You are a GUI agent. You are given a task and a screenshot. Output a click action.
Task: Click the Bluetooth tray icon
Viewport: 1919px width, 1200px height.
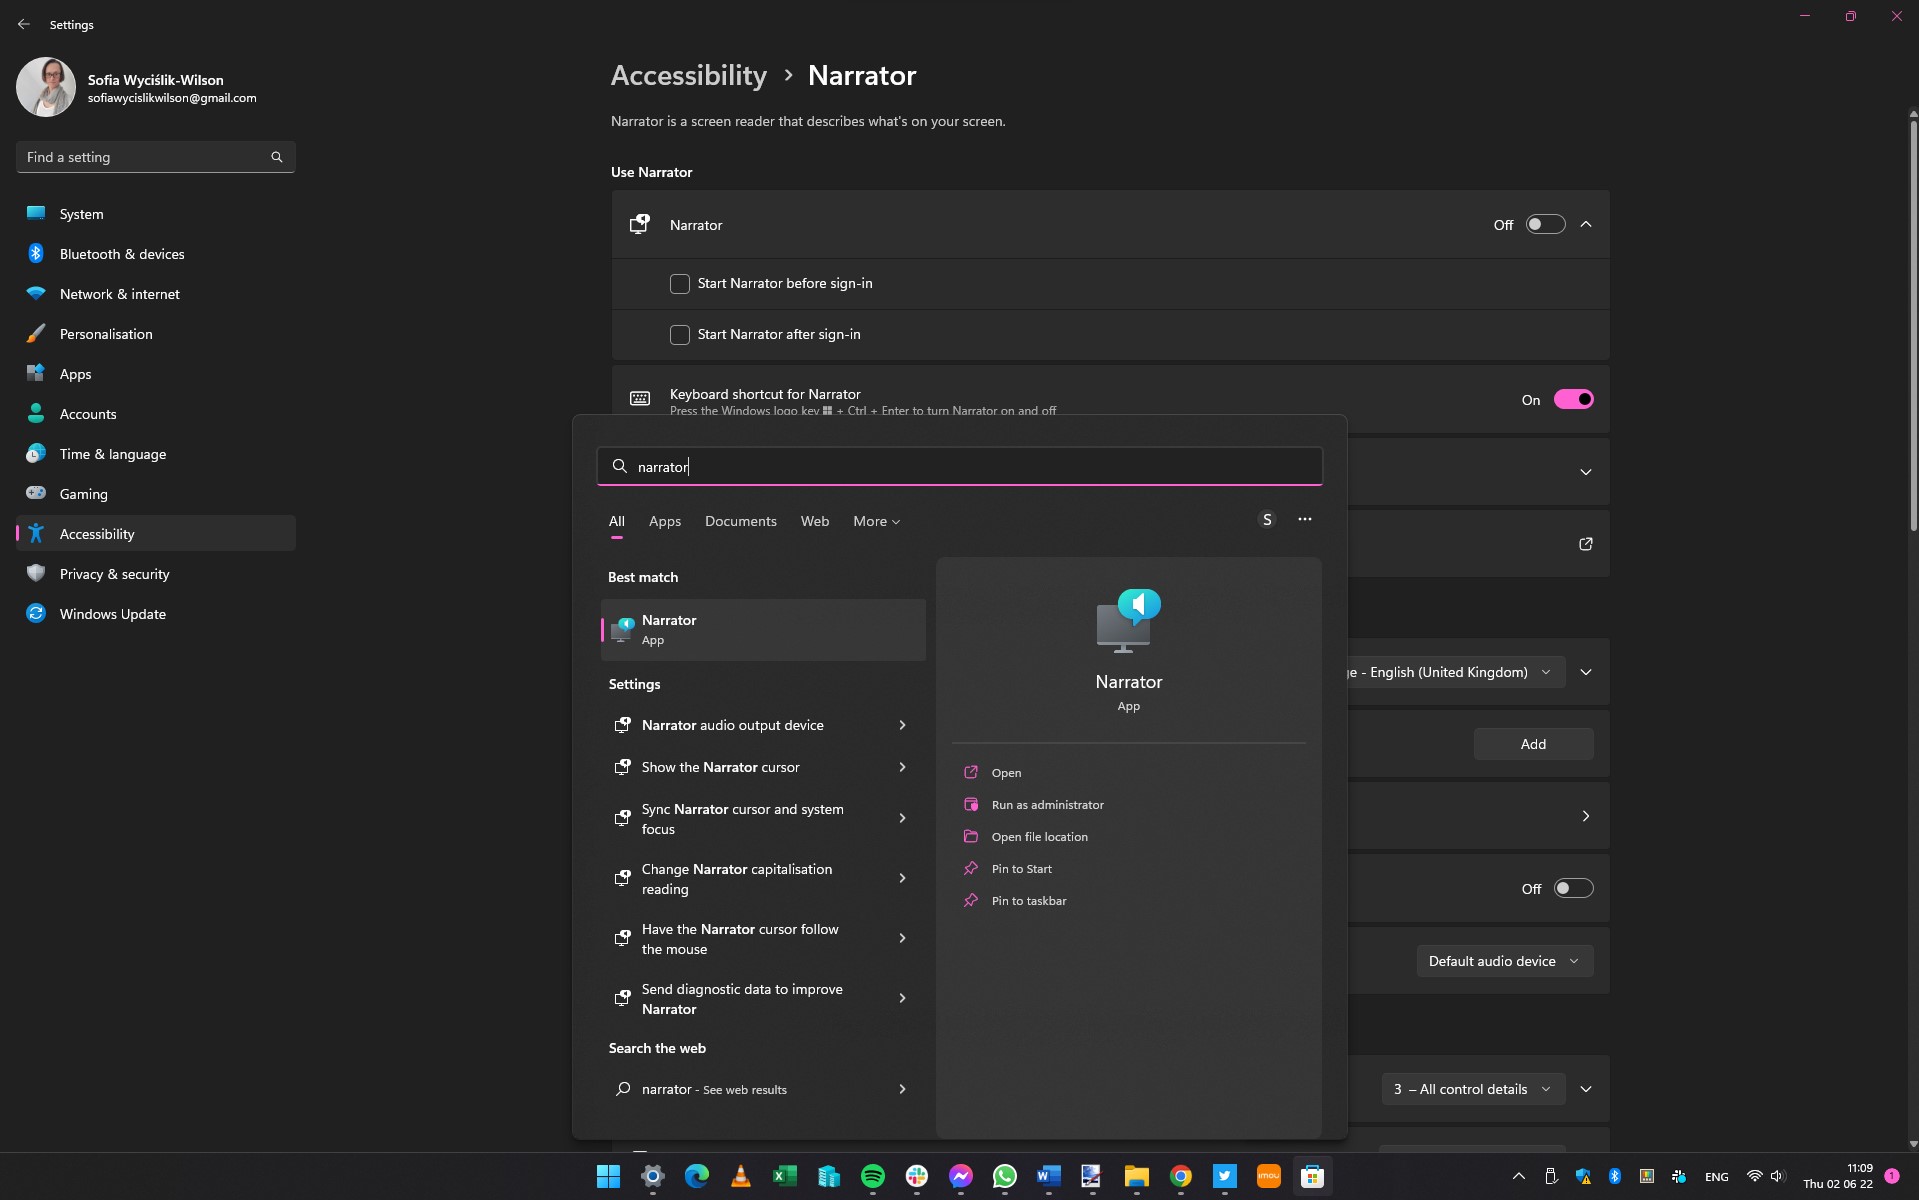(1614, 1176)
